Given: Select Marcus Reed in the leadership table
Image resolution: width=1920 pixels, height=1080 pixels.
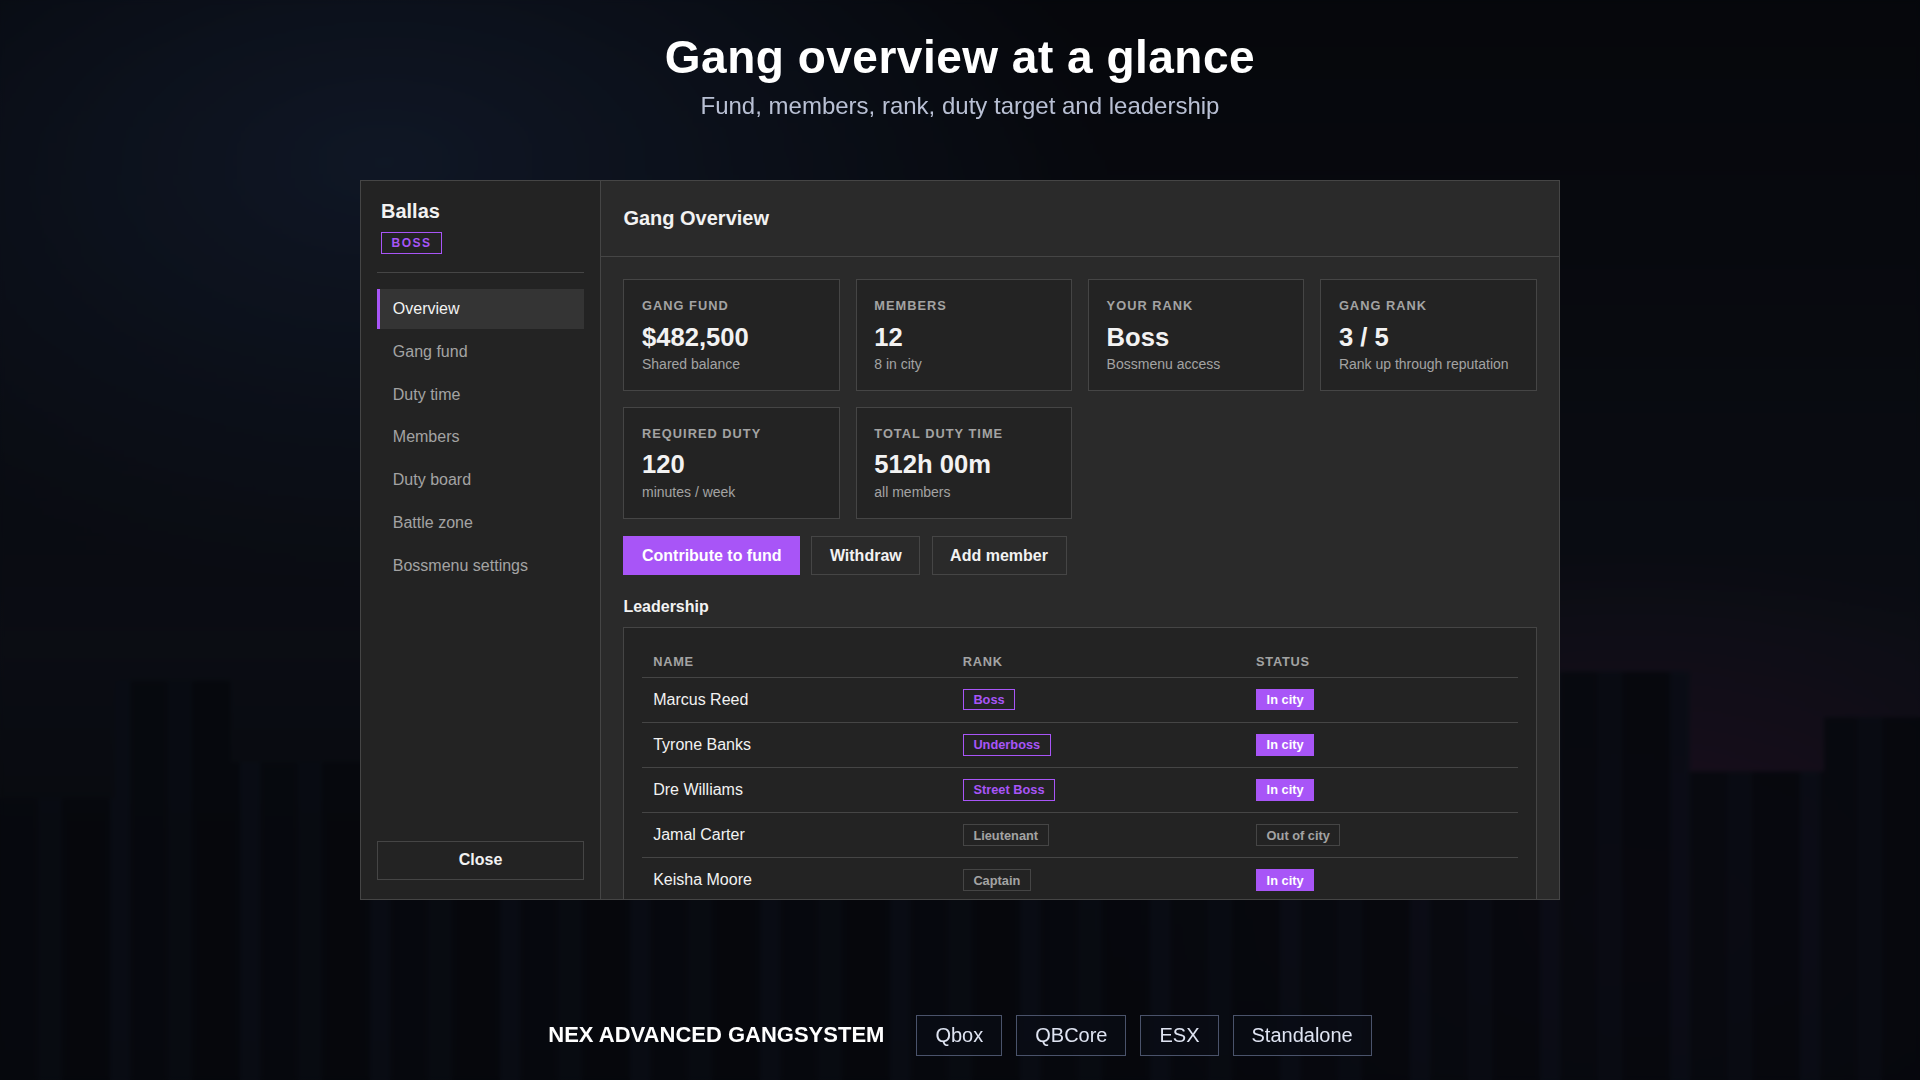Looking at the screenshot, I should coord(1080,700).
